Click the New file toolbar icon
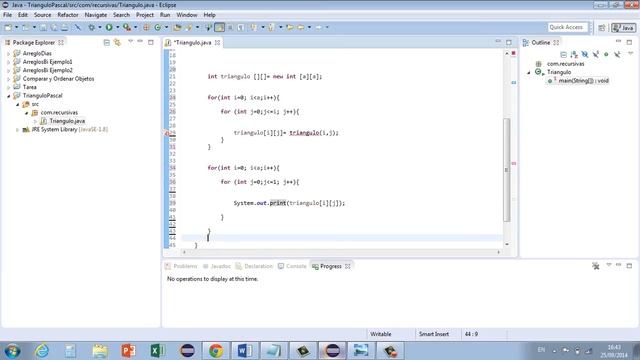The width and height of the screenshot is (640, 360). pos(8,27)
